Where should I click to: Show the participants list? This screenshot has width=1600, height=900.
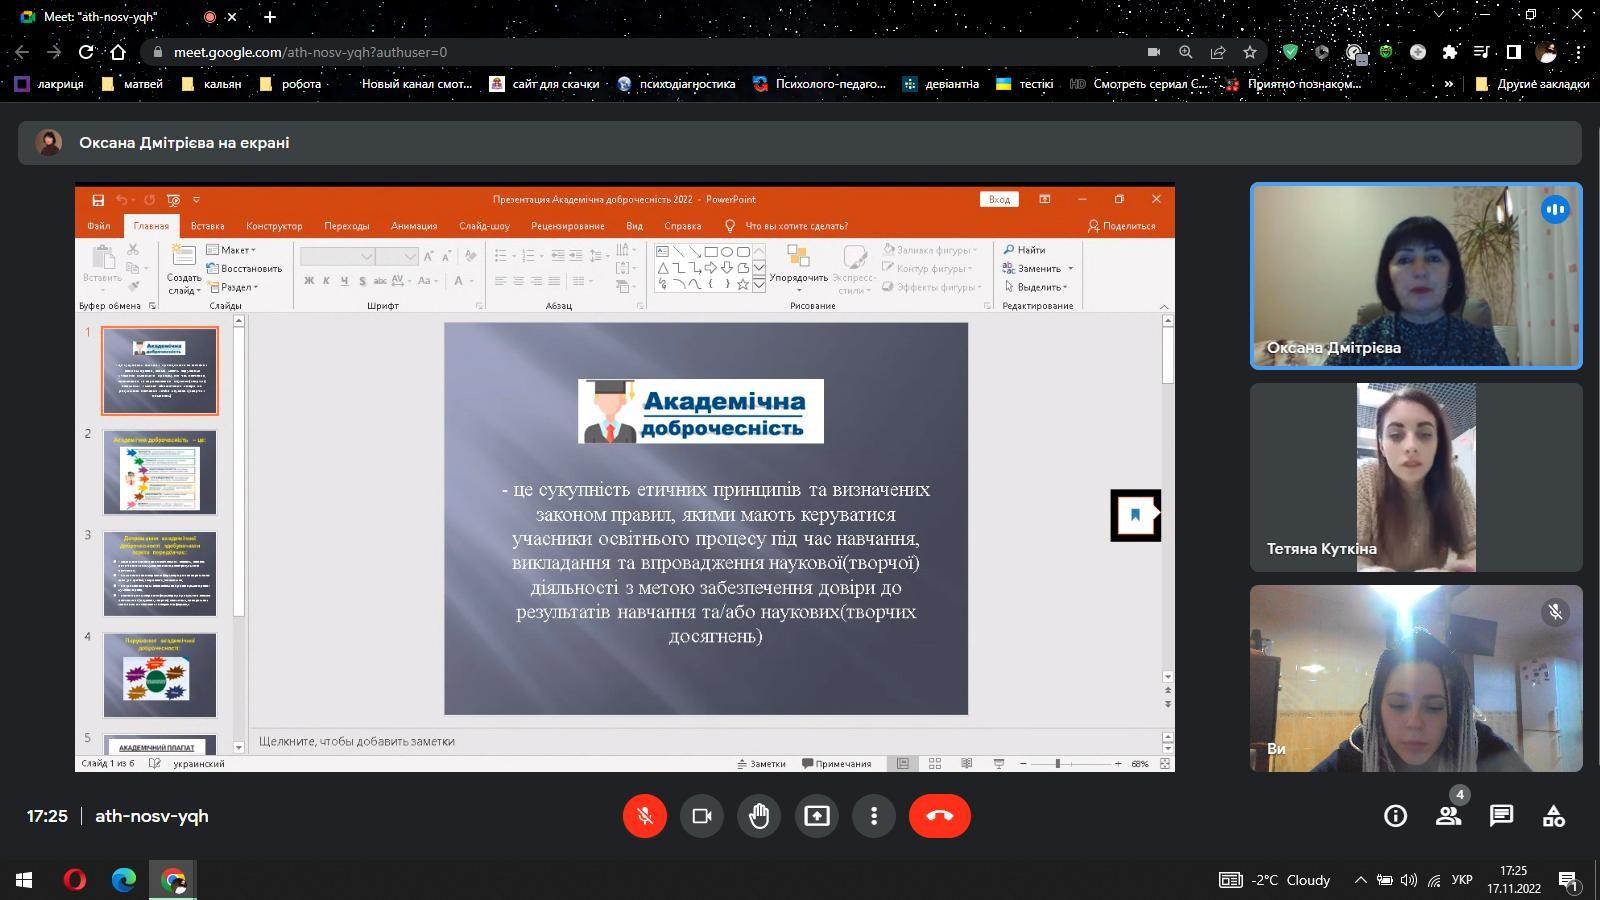tap(1448, 816)
